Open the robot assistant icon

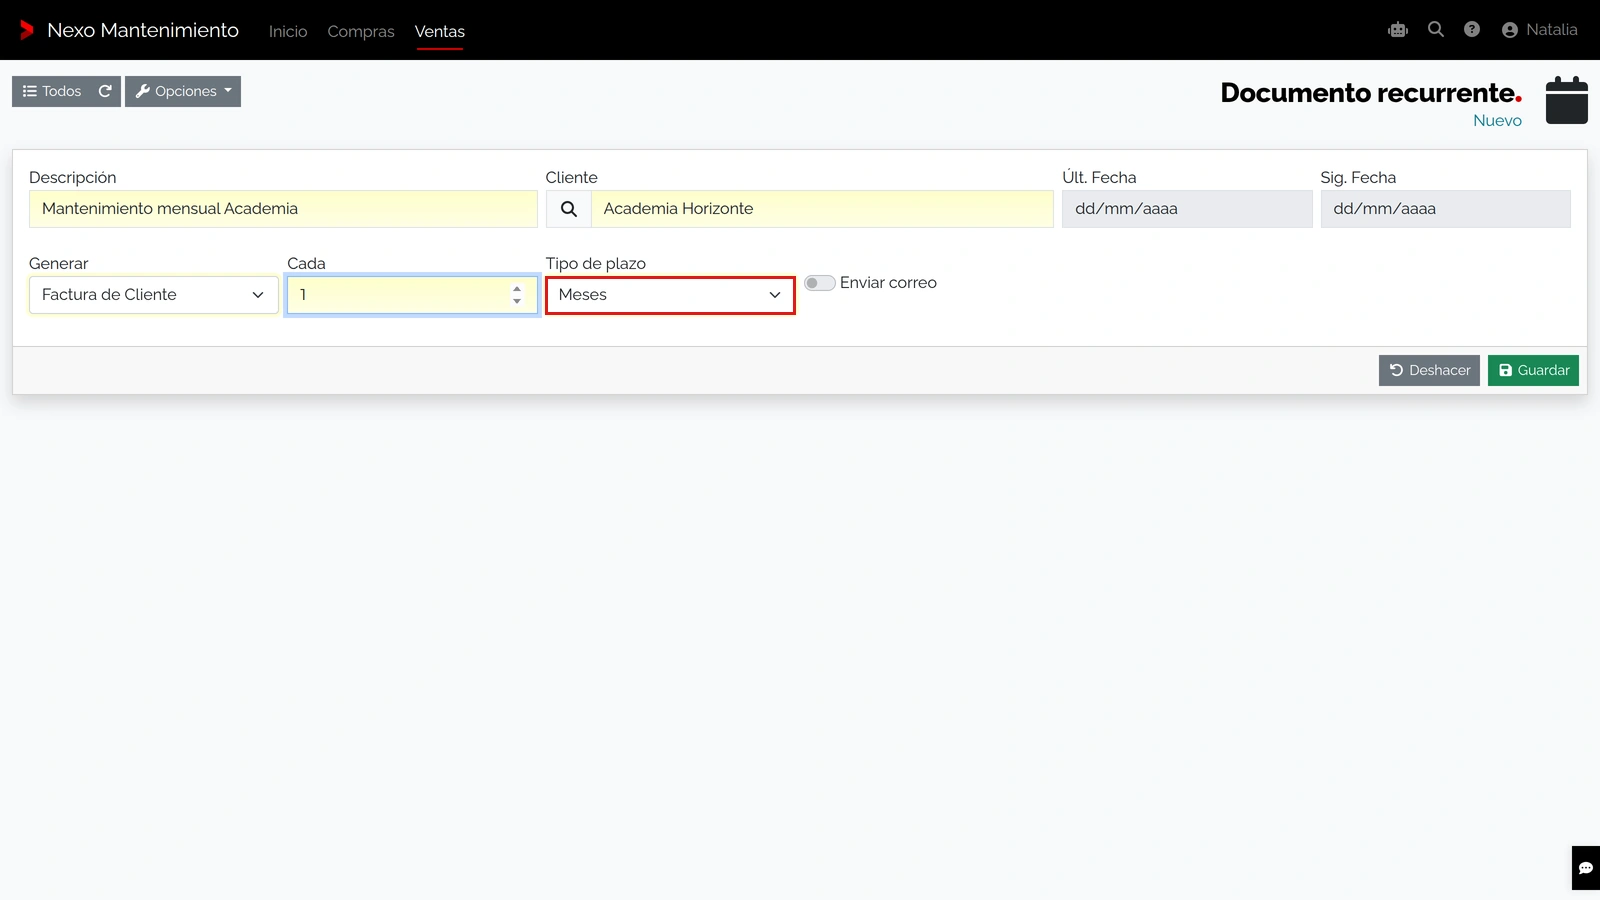[1398, 30]
